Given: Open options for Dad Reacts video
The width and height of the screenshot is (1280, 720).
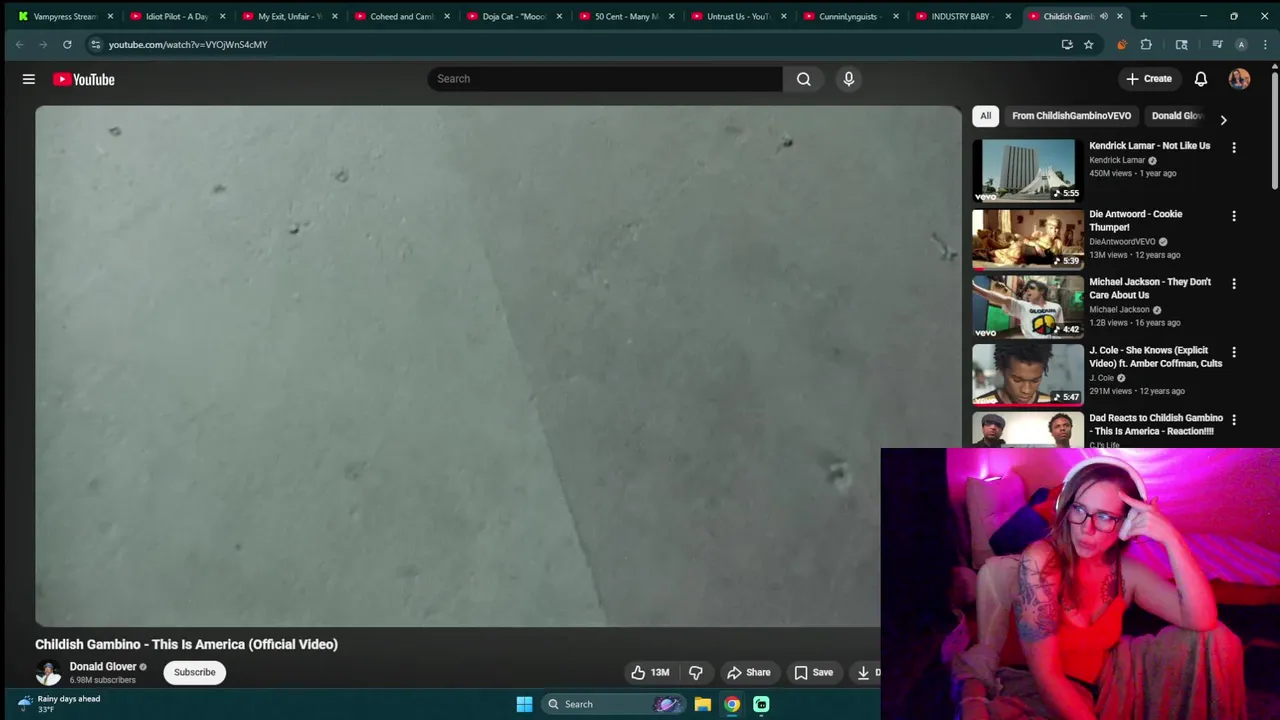Looking at the screenshot, I should [x=1234, y=420].
